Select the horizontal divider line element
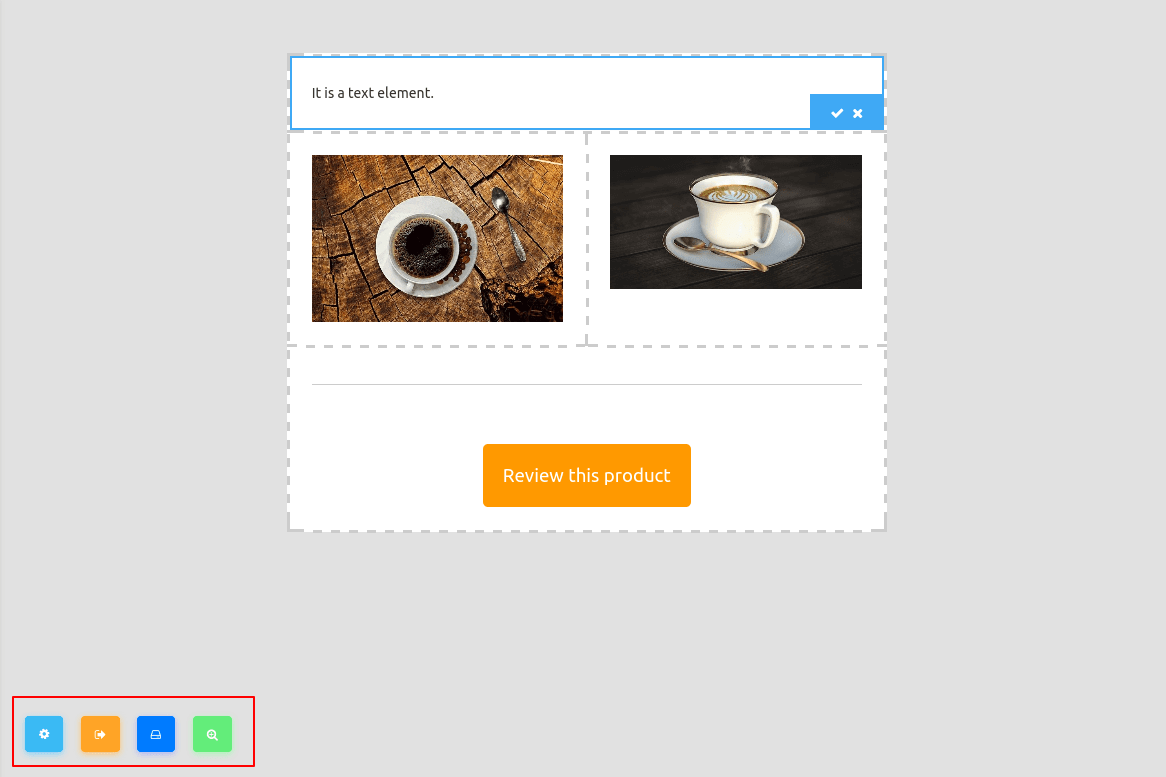Viewport: 1166px width, 777px height. (587, 384)
